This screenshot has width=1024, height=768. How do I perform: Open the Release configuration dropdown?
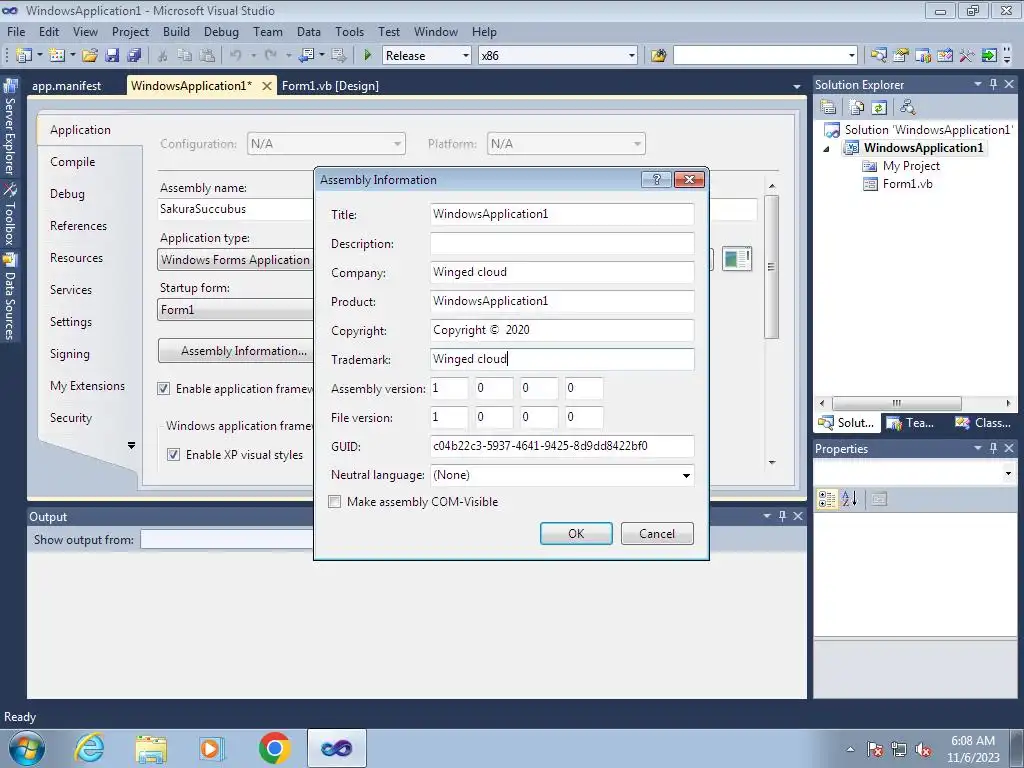click(x=466, y=56)
